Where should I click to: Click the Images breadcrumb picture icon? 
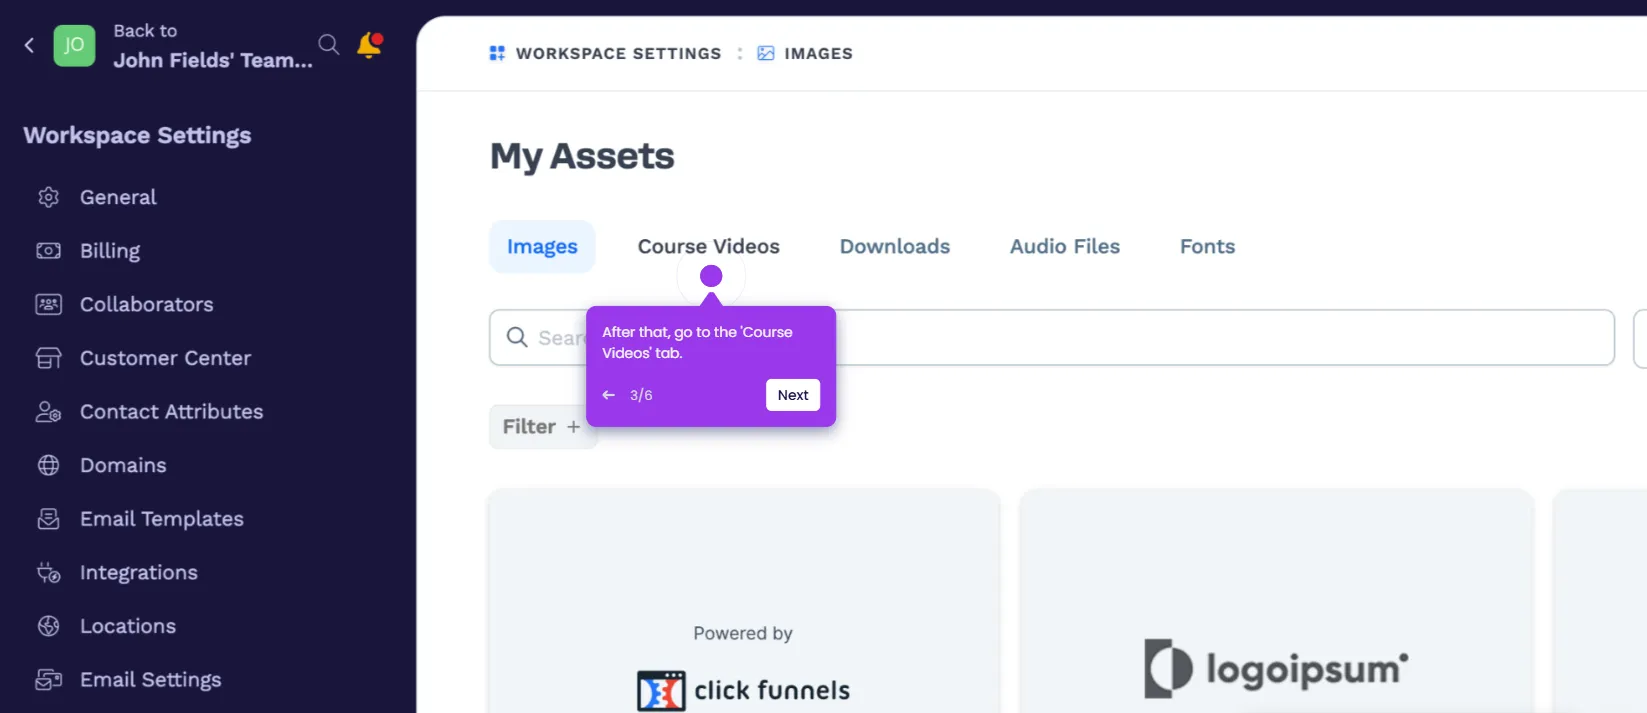pyautogui.click(x=766, y=53)
